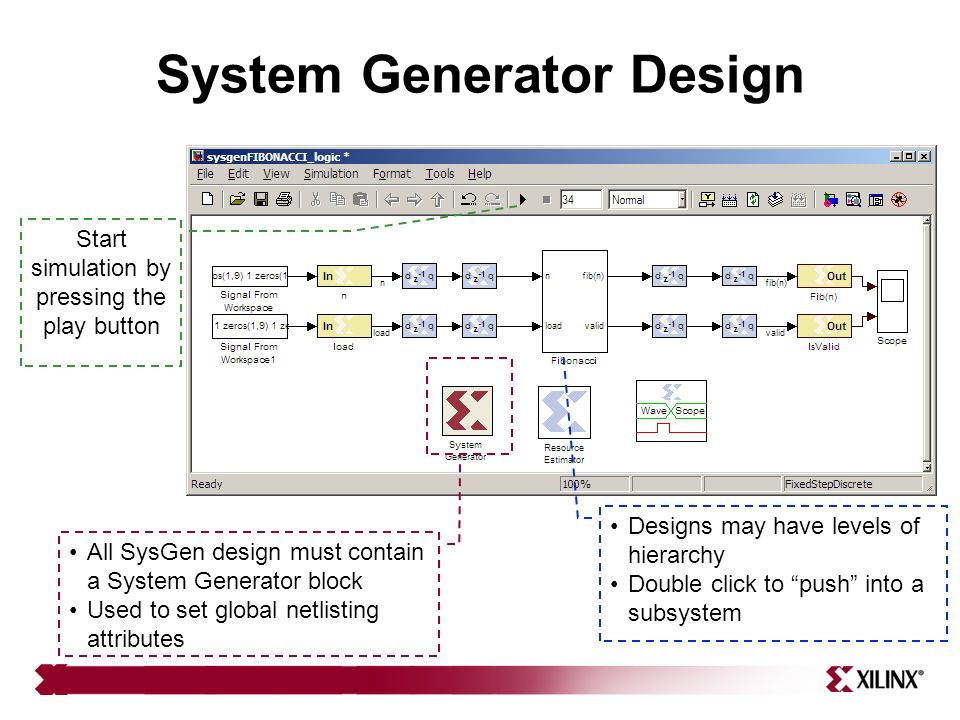Click the Debug icon at toolbar end

(x=899, y=200)
